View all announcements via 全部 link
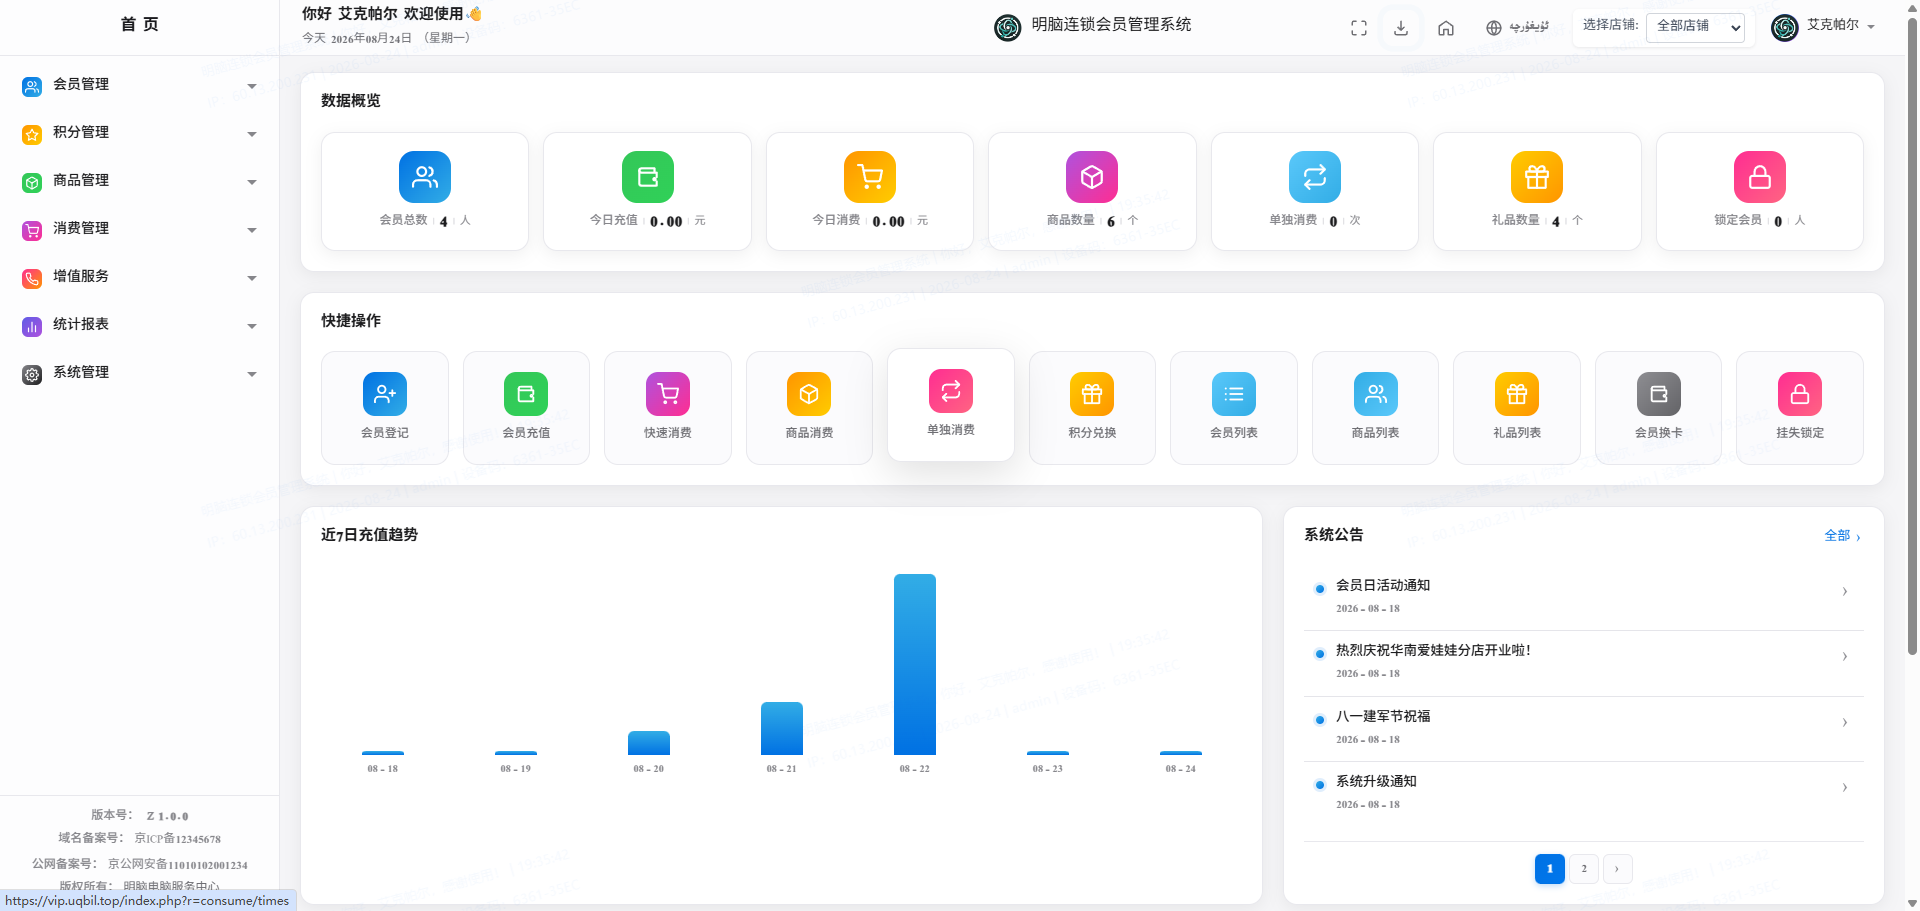Viewport: 1920px width, 911px height. pos(1842,536)
